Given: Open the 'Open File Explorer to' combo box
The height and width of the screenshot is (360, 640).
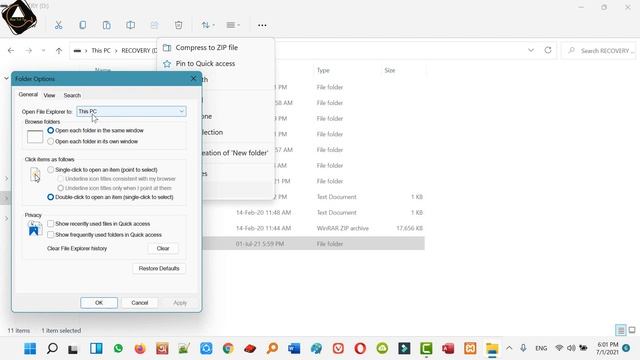Looking at the screenshot, I should [x=131, y=111].
